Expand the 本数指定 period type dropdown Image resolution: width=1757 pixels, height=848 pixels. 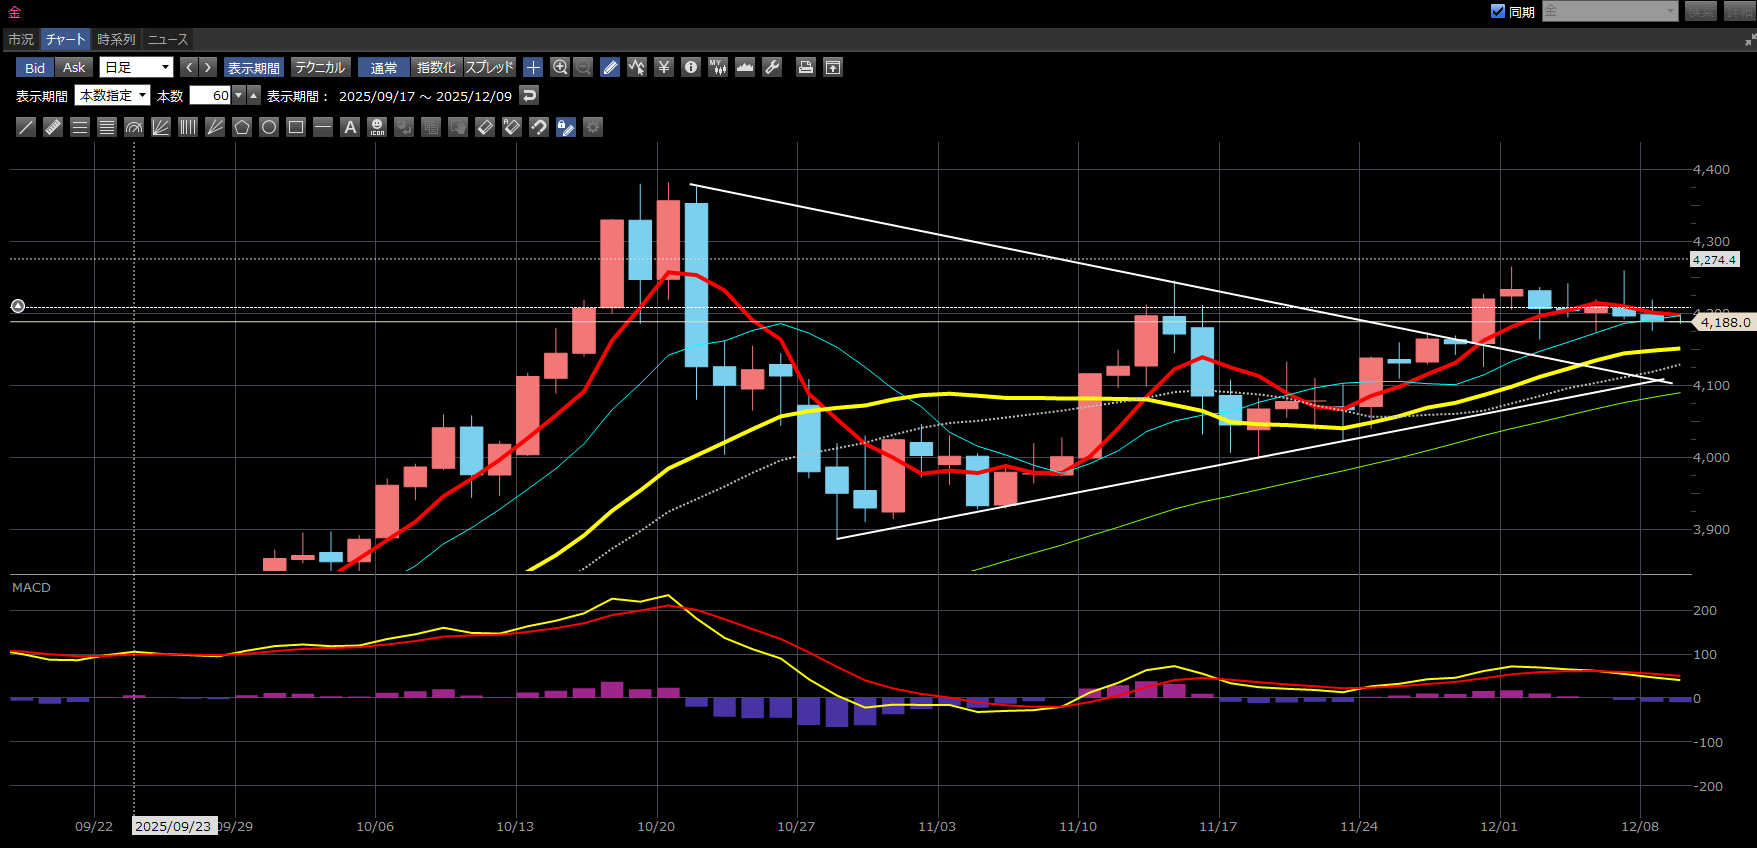click(113, 96)
